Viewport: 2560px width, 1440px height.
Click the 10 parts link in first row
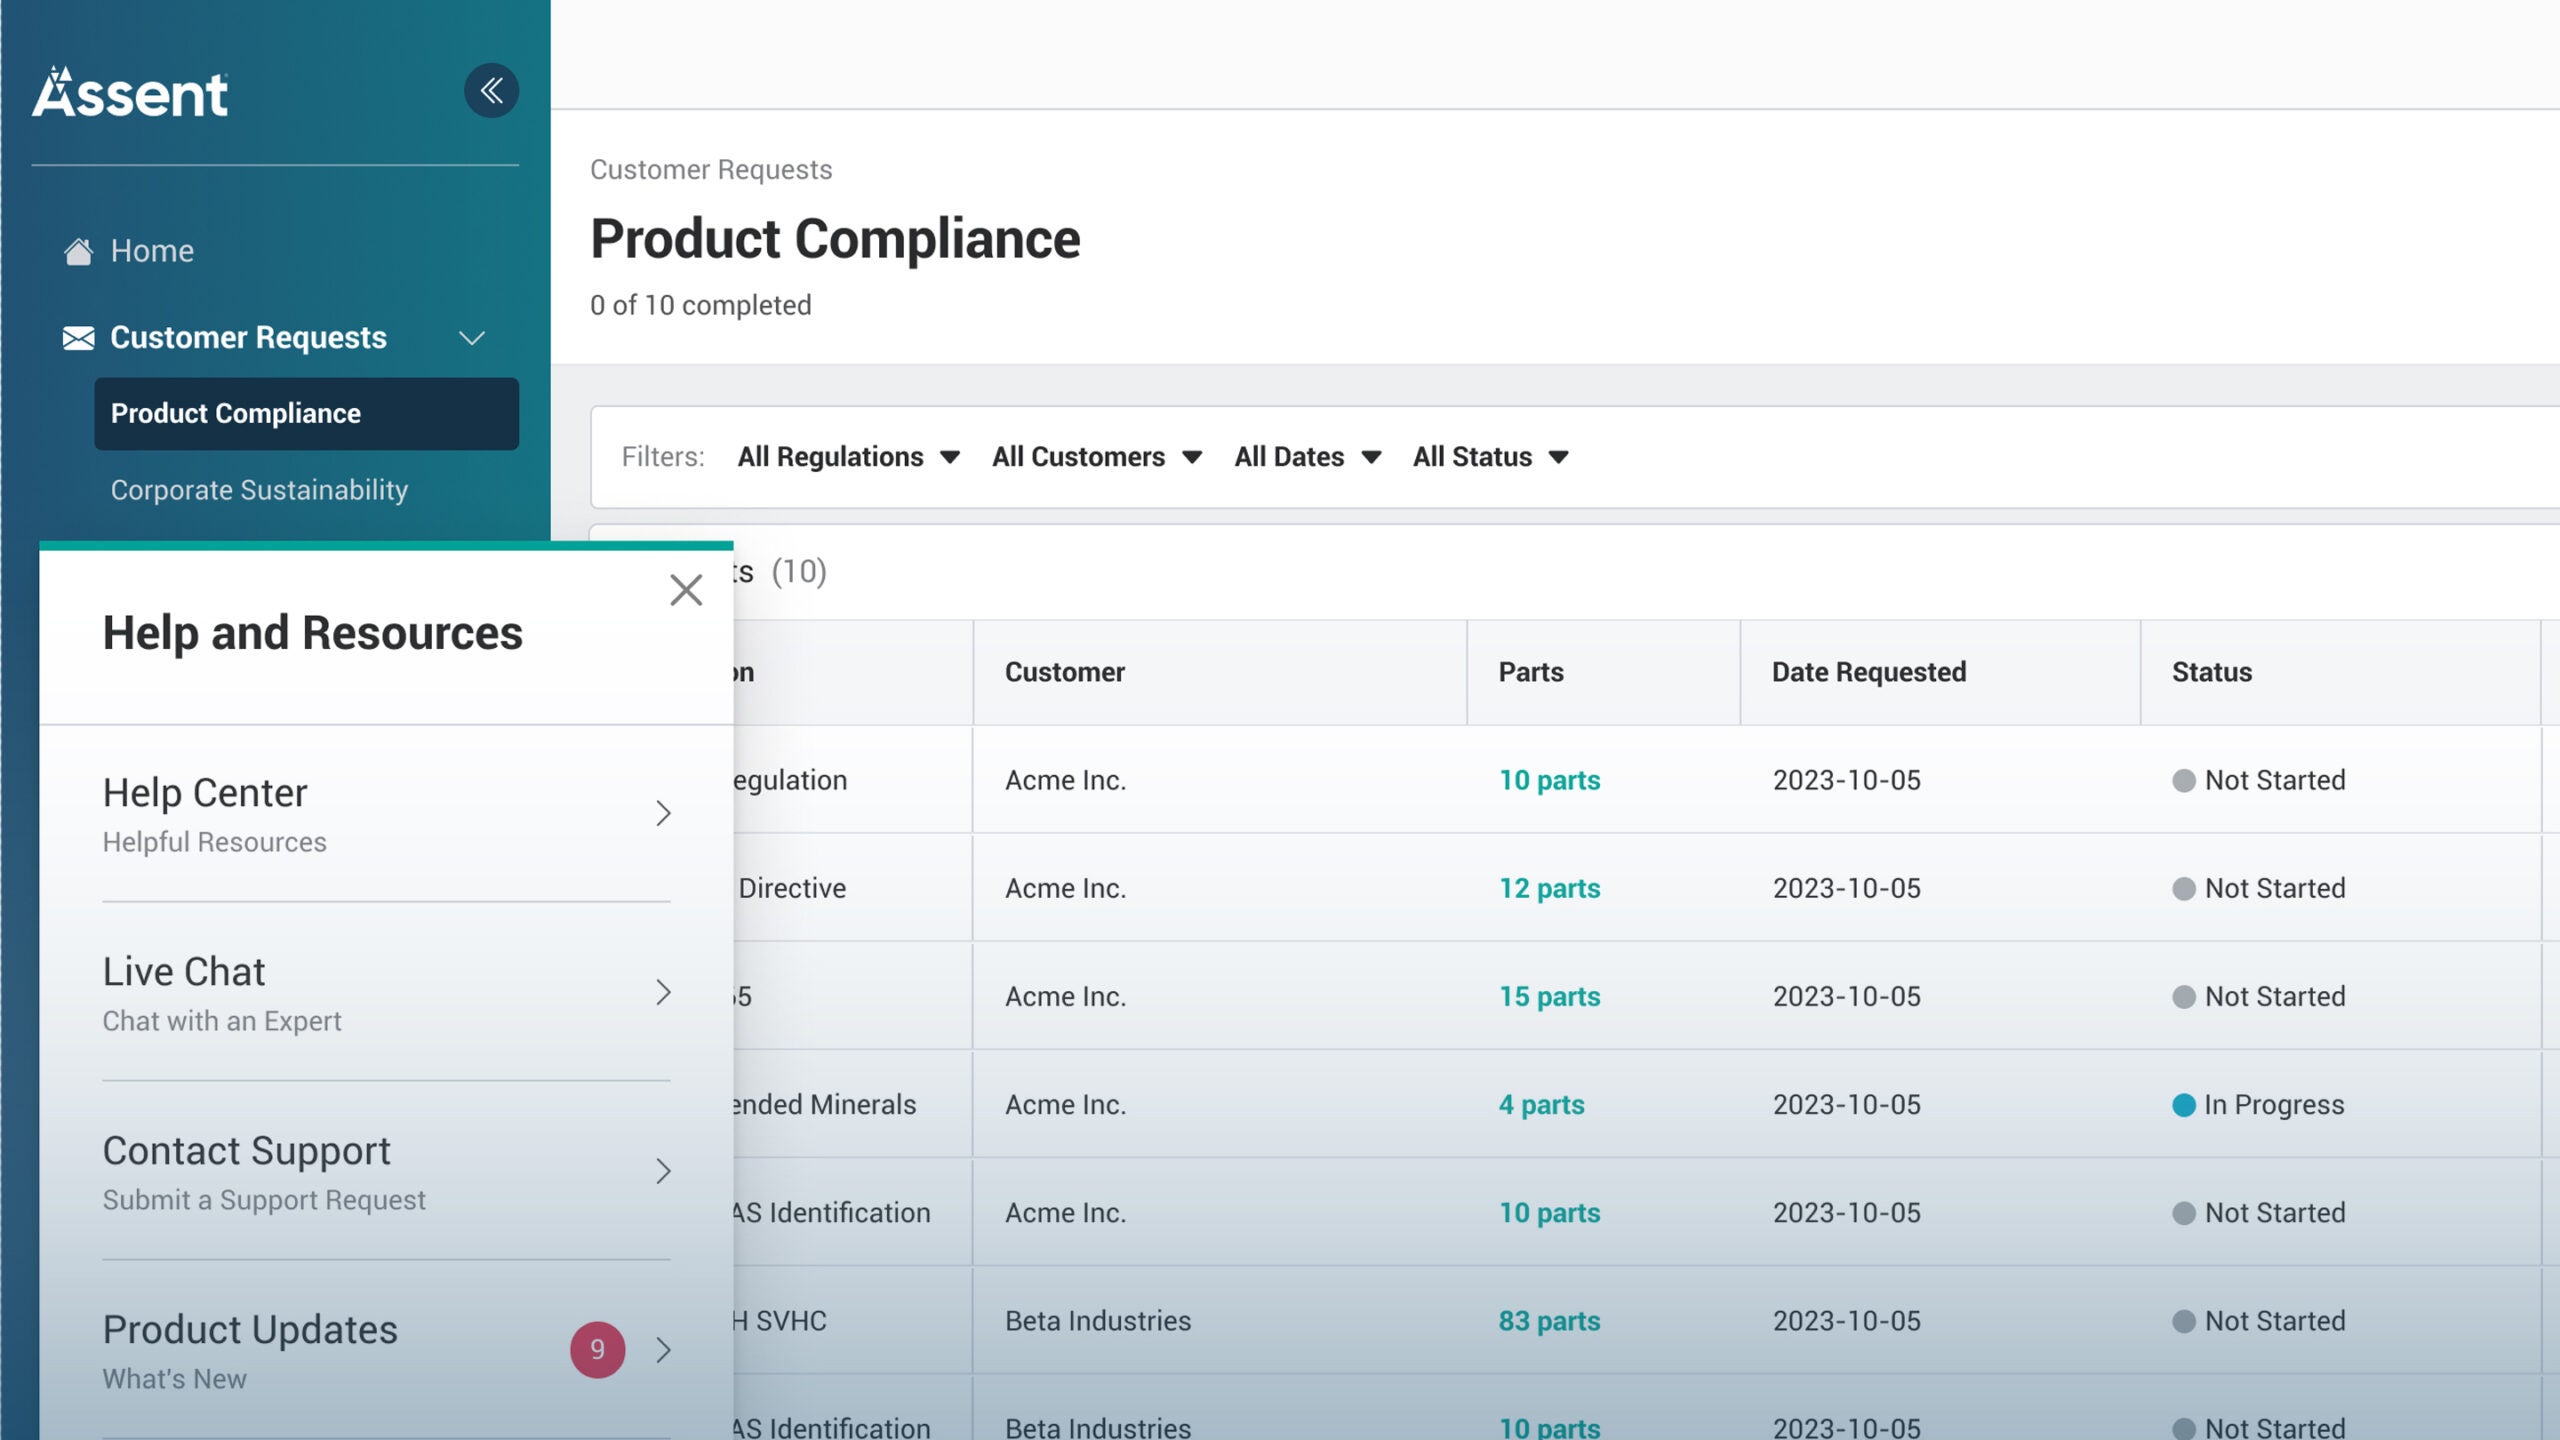tap(1549, 780)
